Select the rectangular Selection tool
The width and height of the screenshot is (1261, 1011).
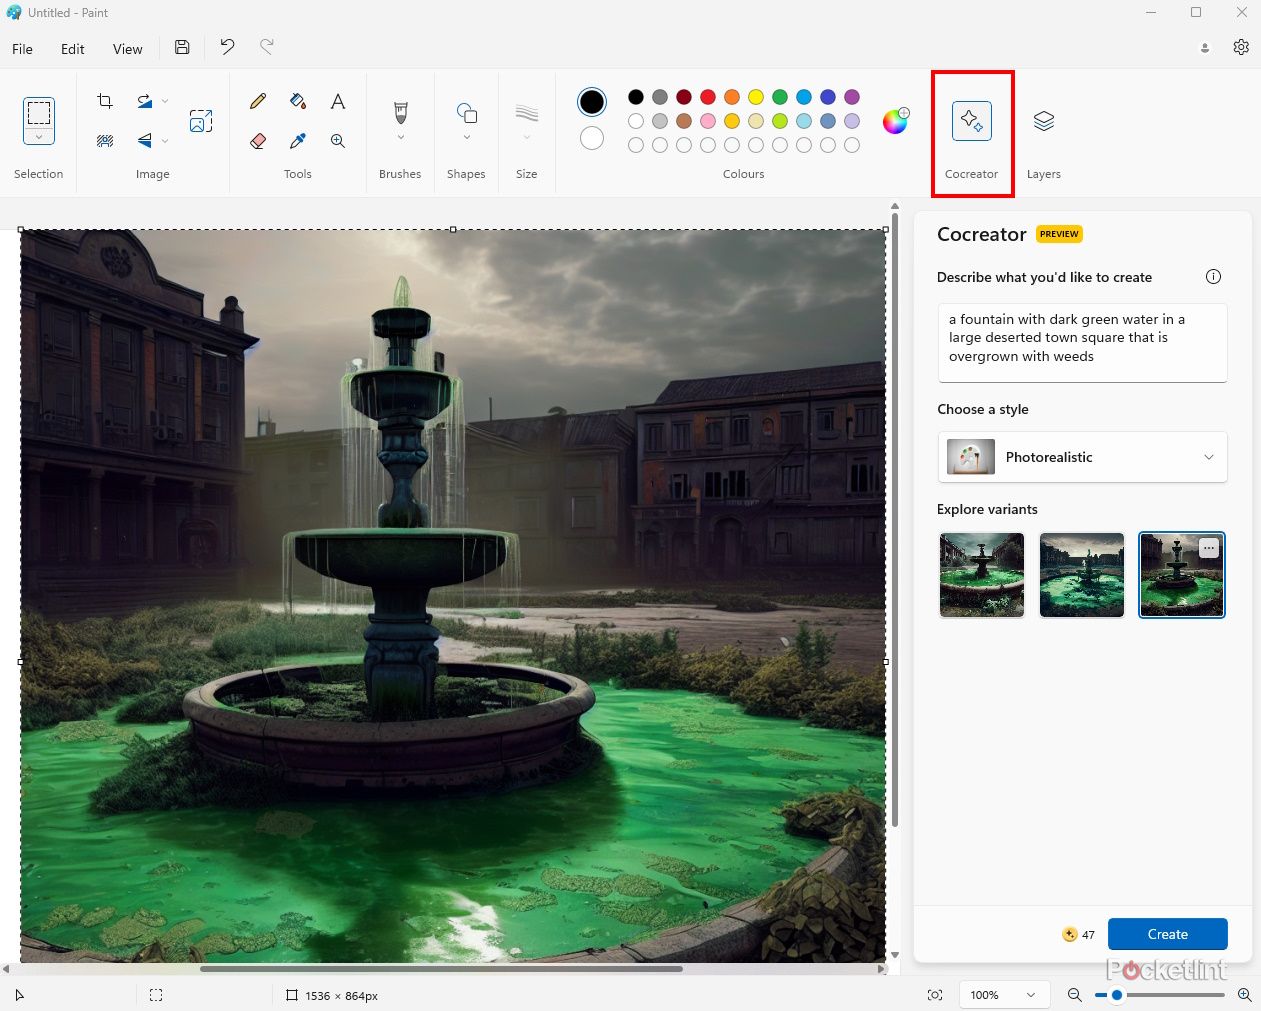(x=39, y=112)
